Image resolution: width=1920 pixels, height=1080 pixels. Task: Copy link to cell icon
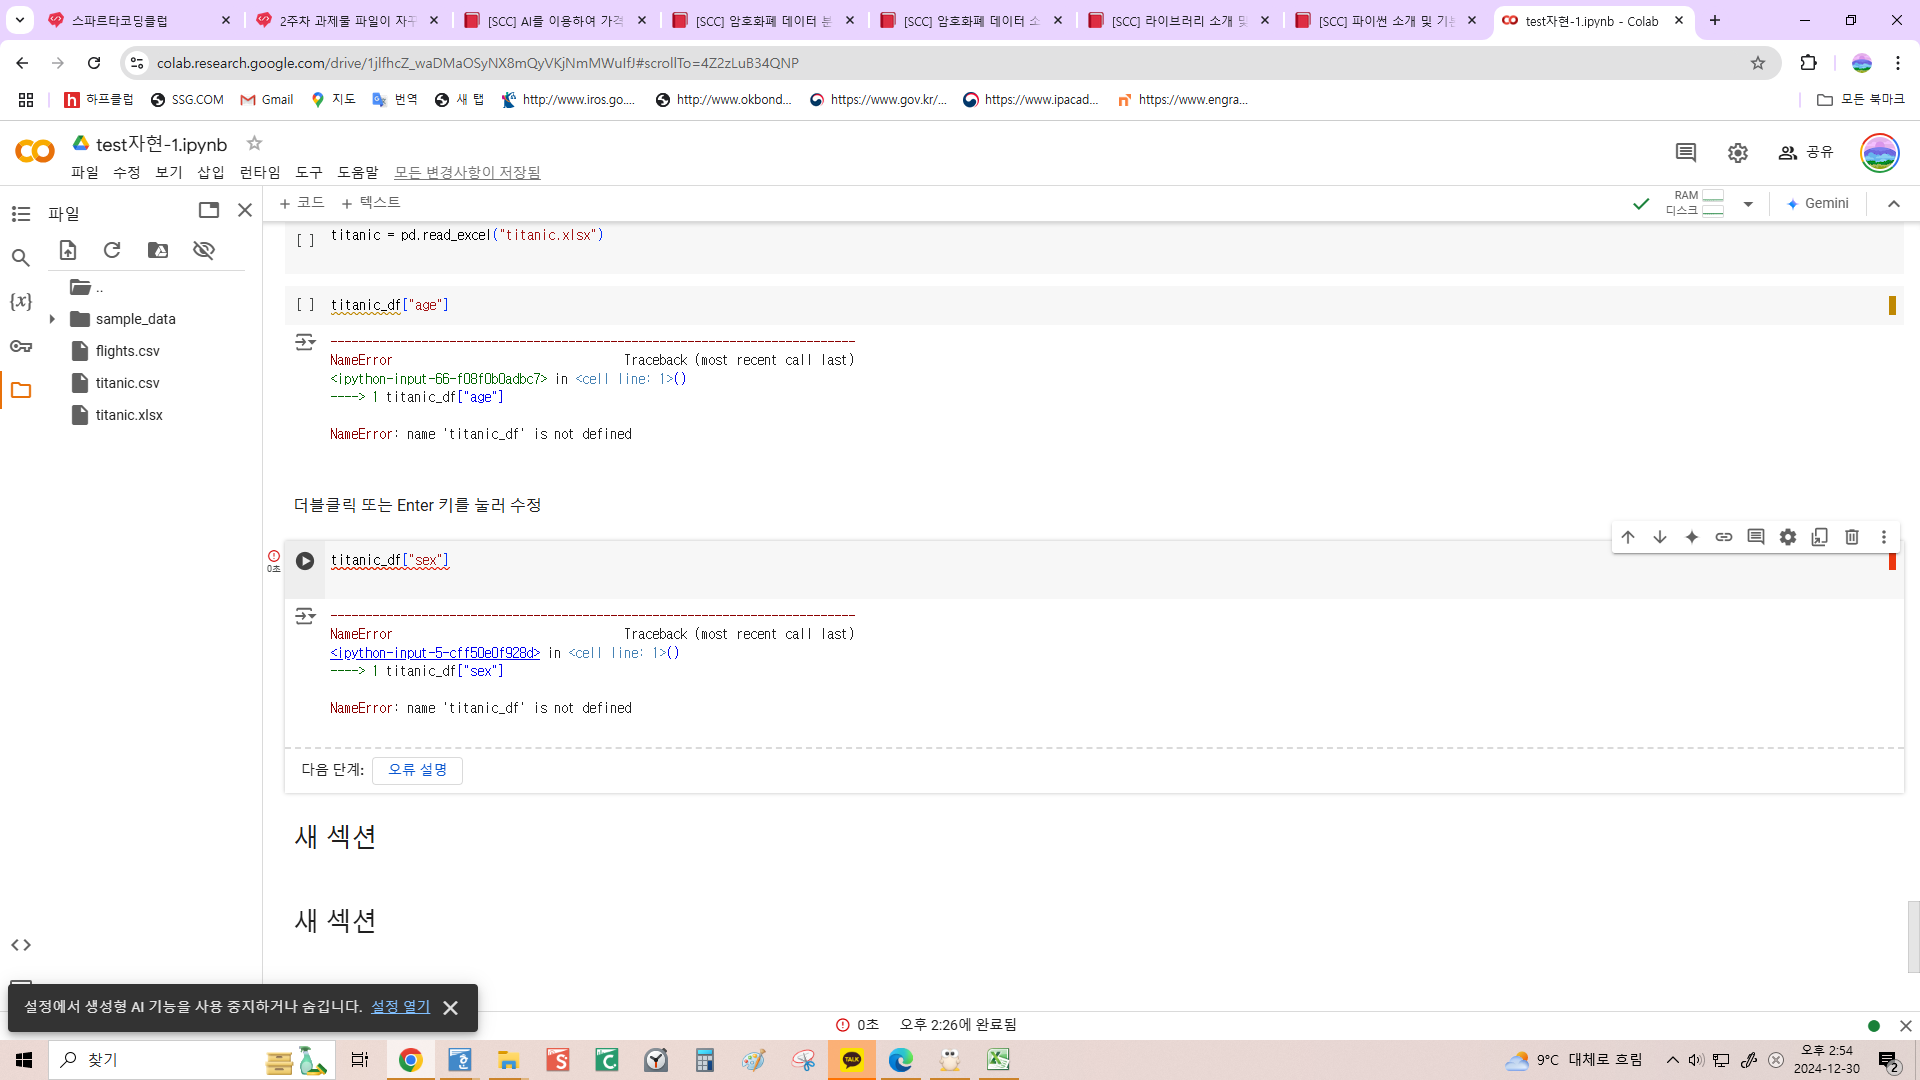pyautogui.click(x=1724, y=537)
